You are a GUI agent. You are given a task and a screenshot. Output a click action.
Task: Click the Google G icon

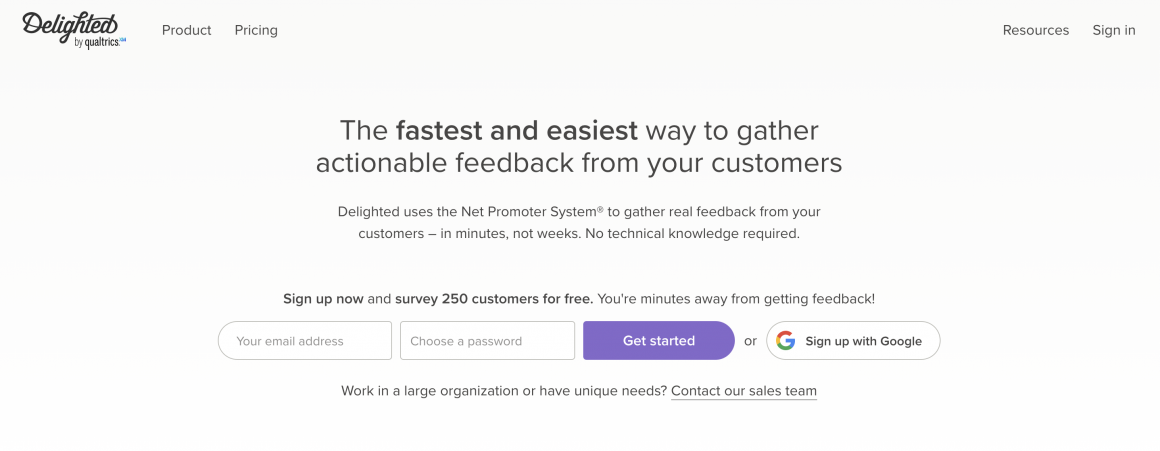tap(786, 341)
